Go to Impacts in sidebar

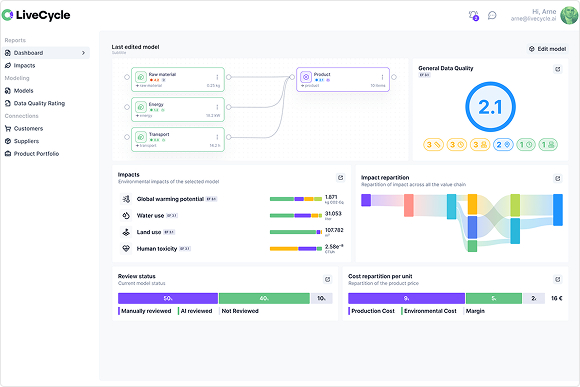coord(24,65)
